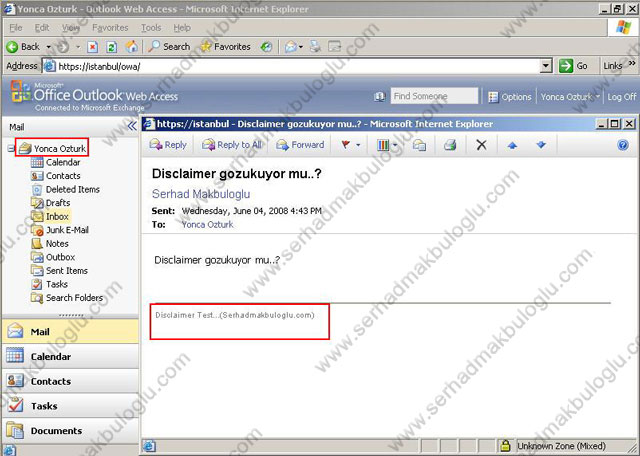This screenshot has height=456, width=640.
Task: Open Search Folders
Action: click(x=67, y=298)
